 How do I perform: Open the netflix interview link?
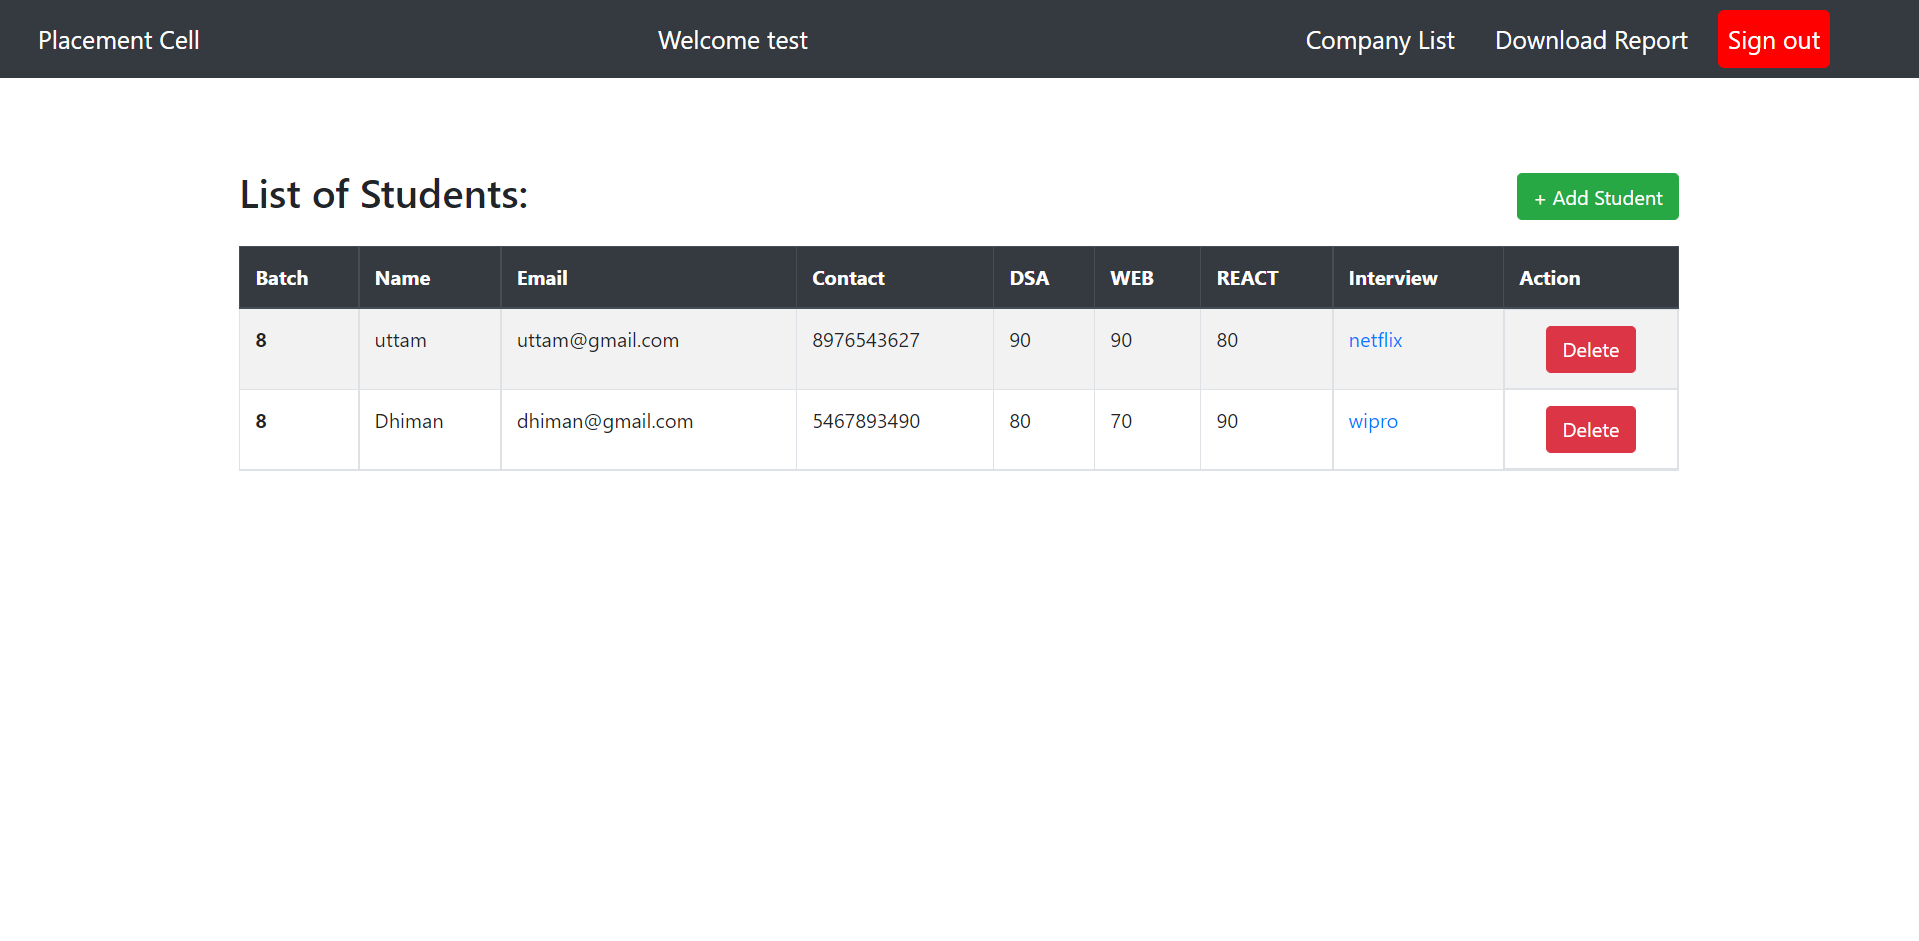point(1375,340)
